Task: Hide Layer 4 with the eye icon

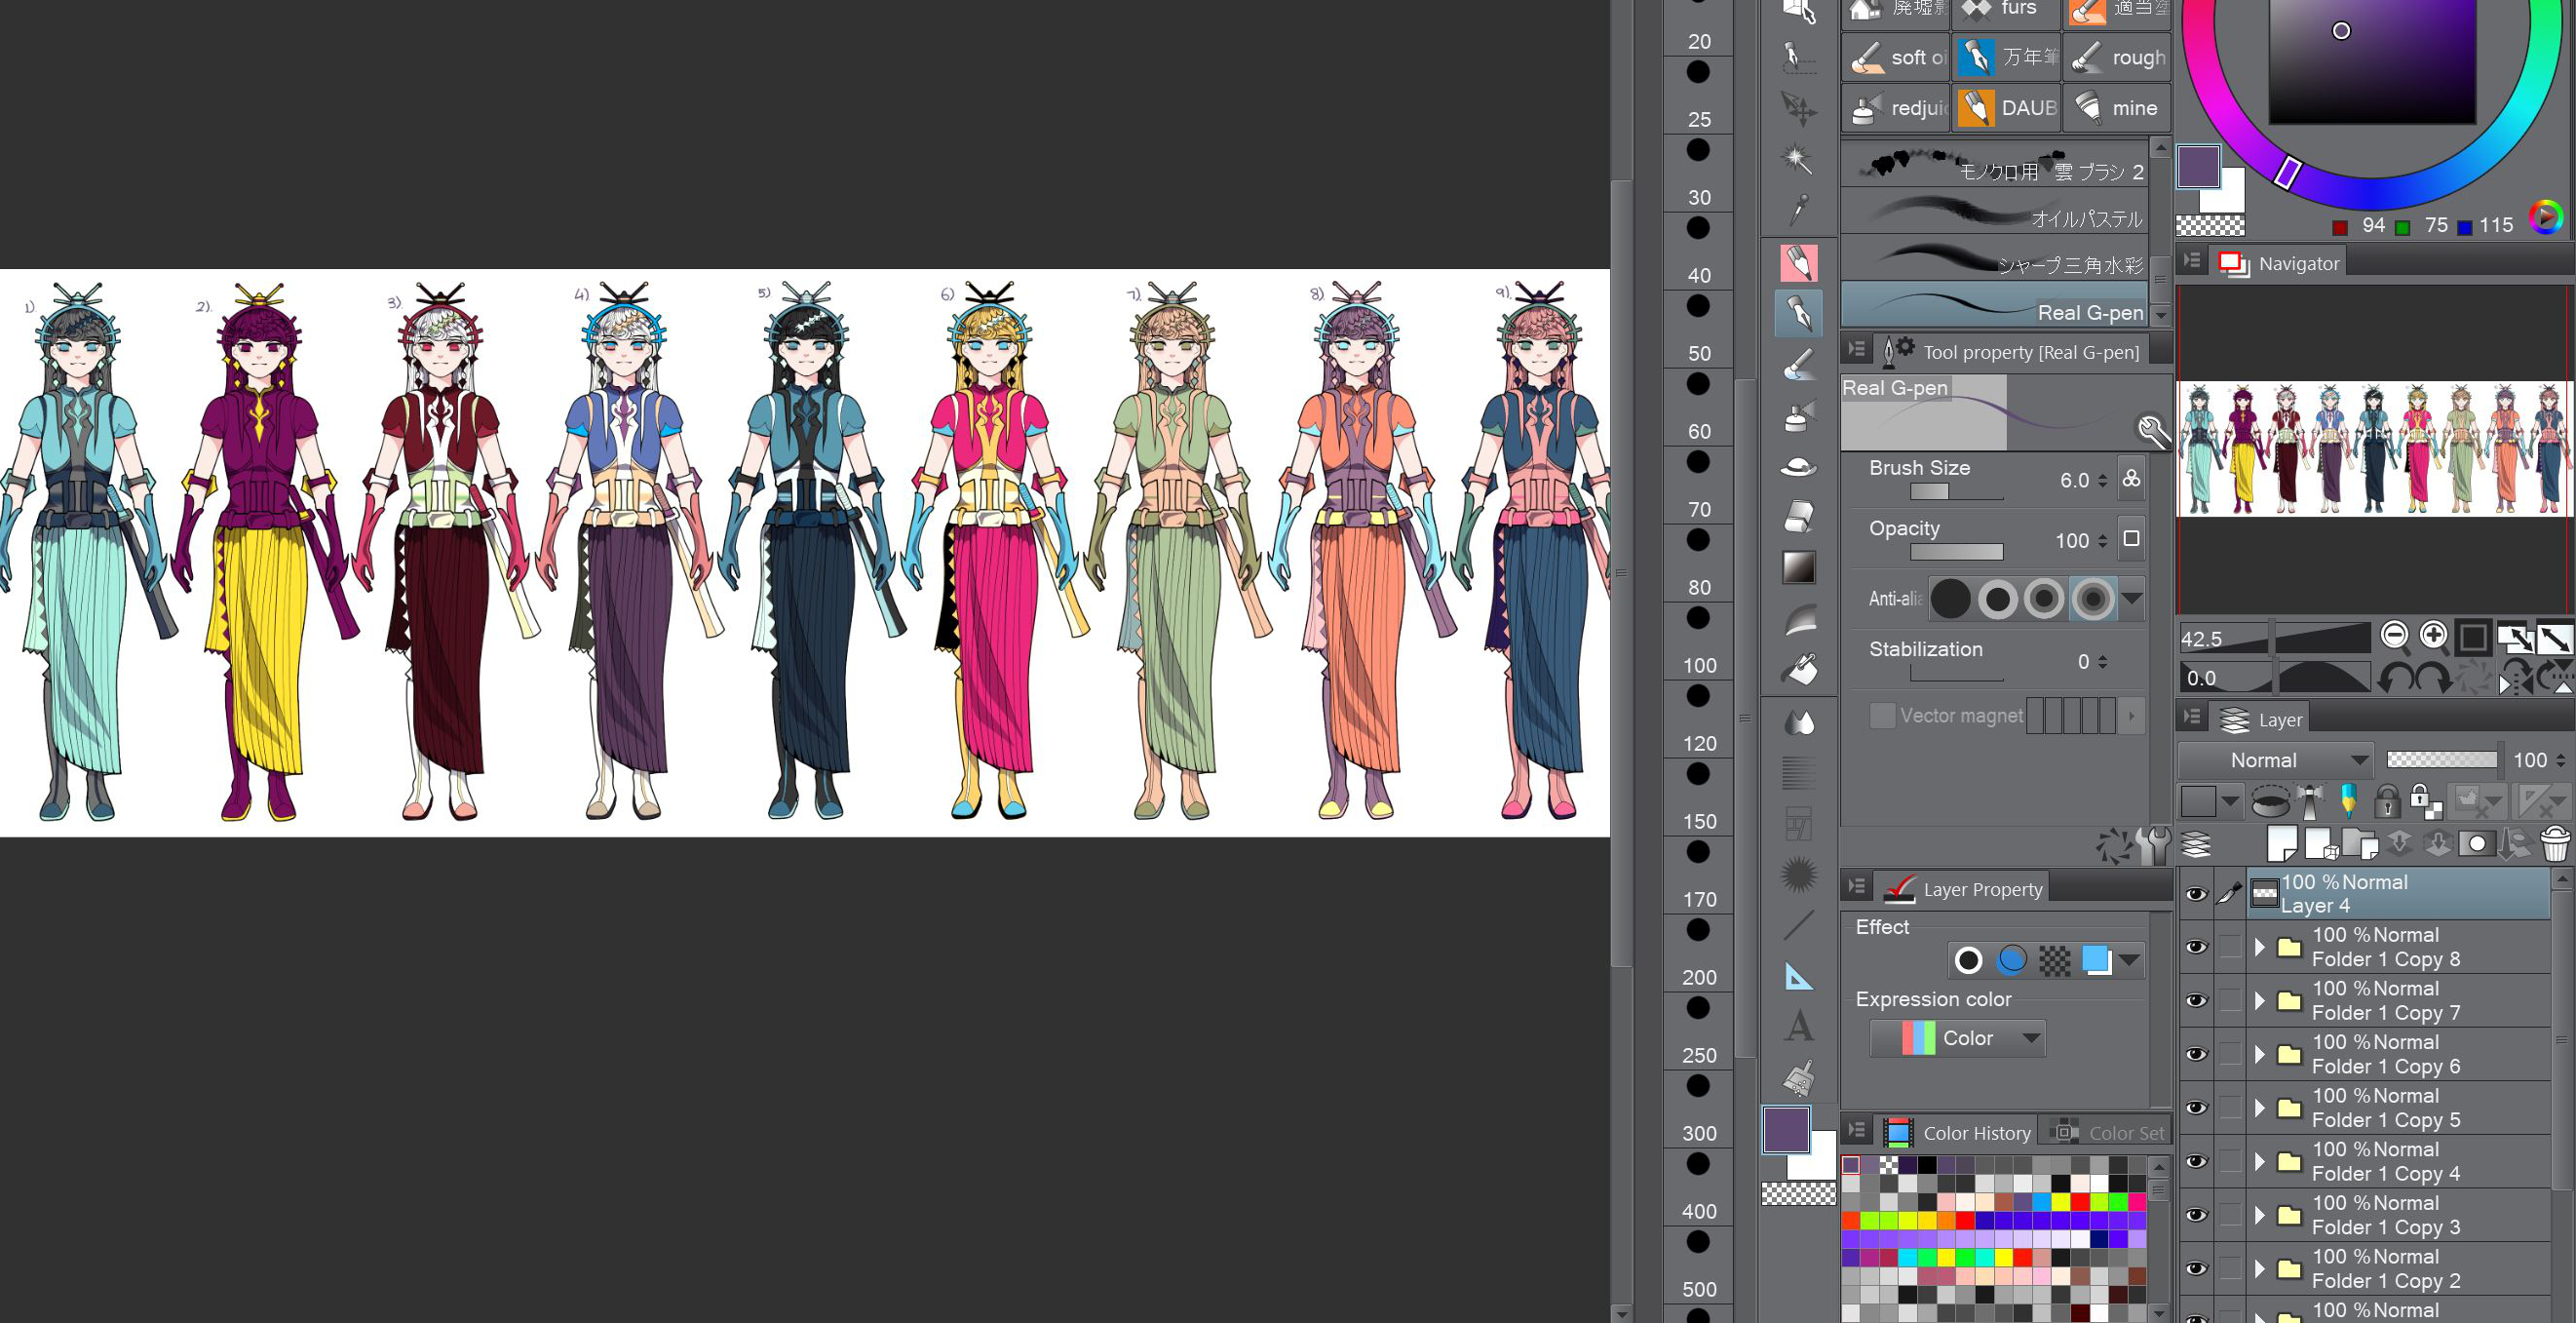Action: coord(2195,894)
